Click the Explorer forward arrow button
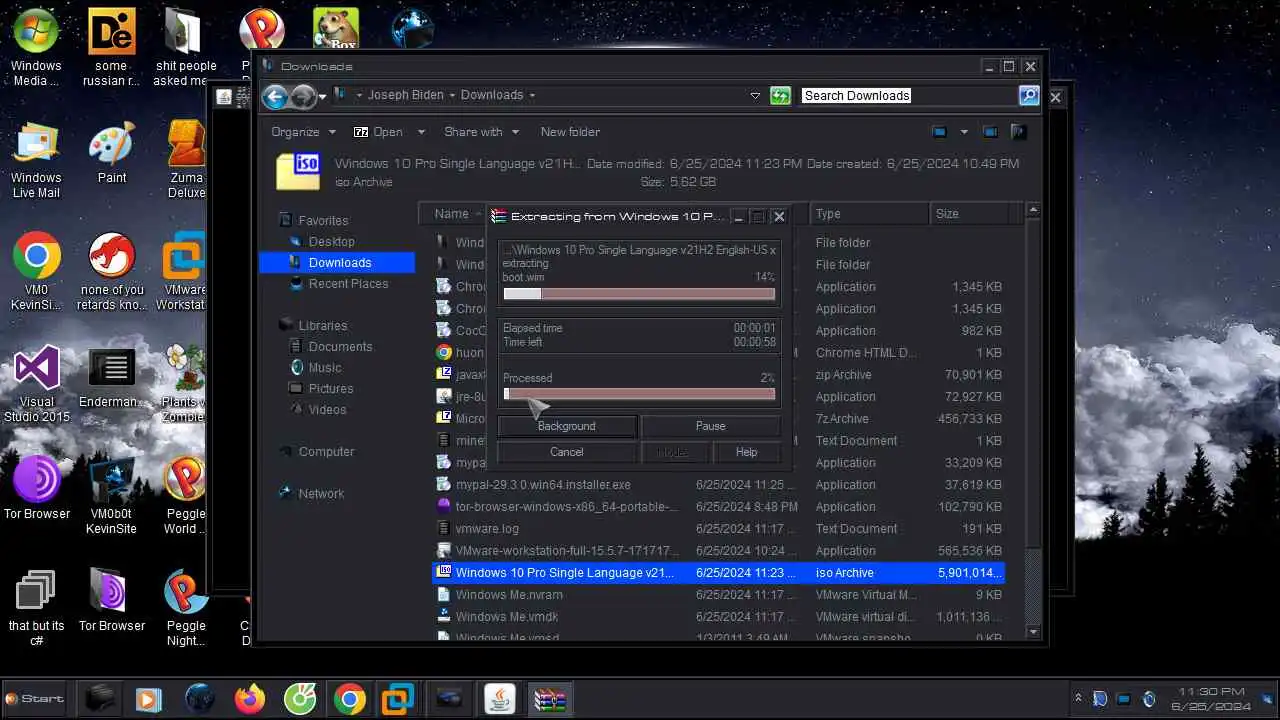 (x=303, y=96)
